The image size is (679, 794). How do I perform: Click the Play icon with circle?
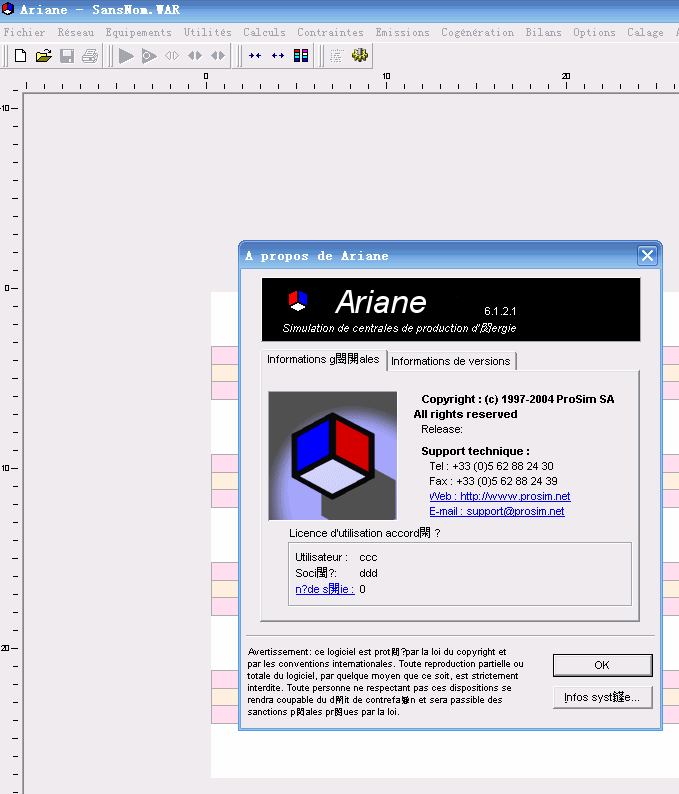tap(149, 56)
